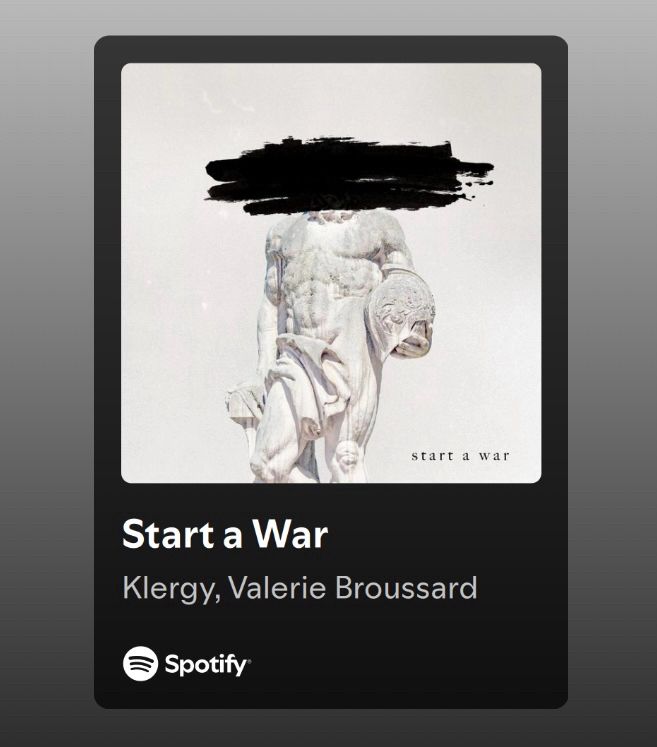The height and width of the screenshot is (747, 657).
Task: Click the black brush stroke on the cover
Action: tap(349, 175)
